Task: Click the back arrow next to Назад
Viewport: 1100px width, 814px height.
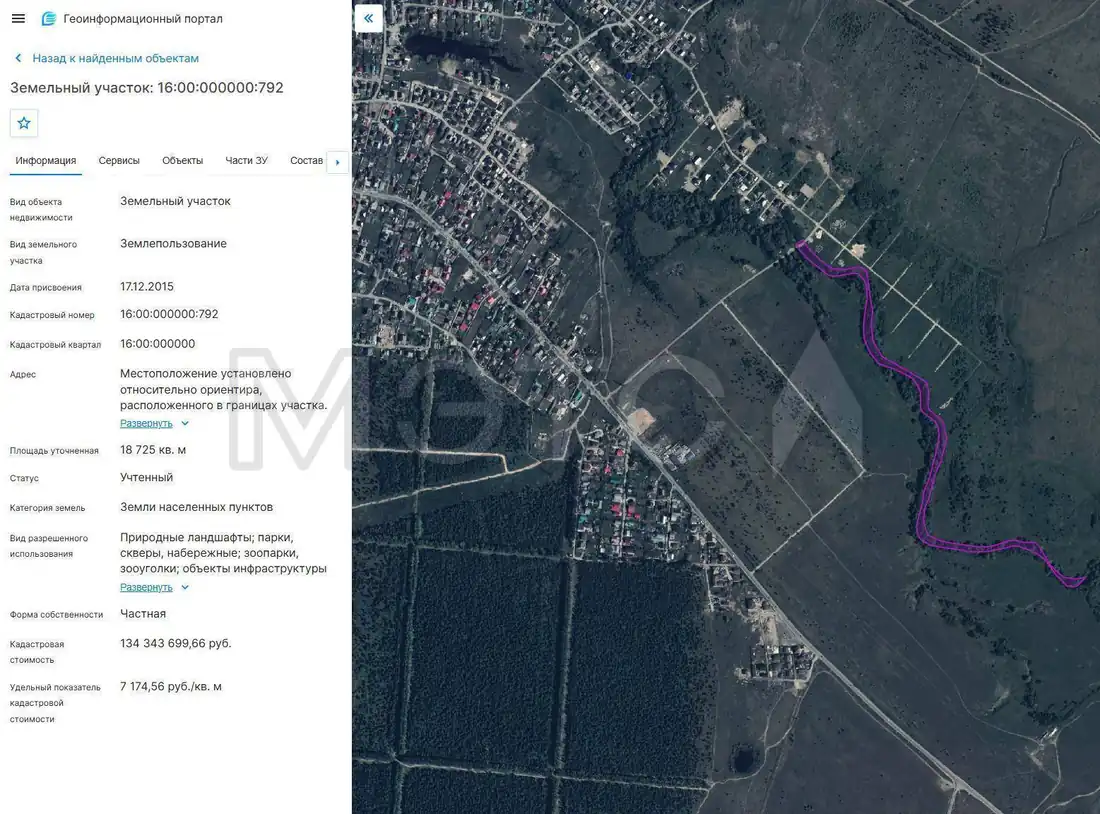Action: (x=18, y=58)
